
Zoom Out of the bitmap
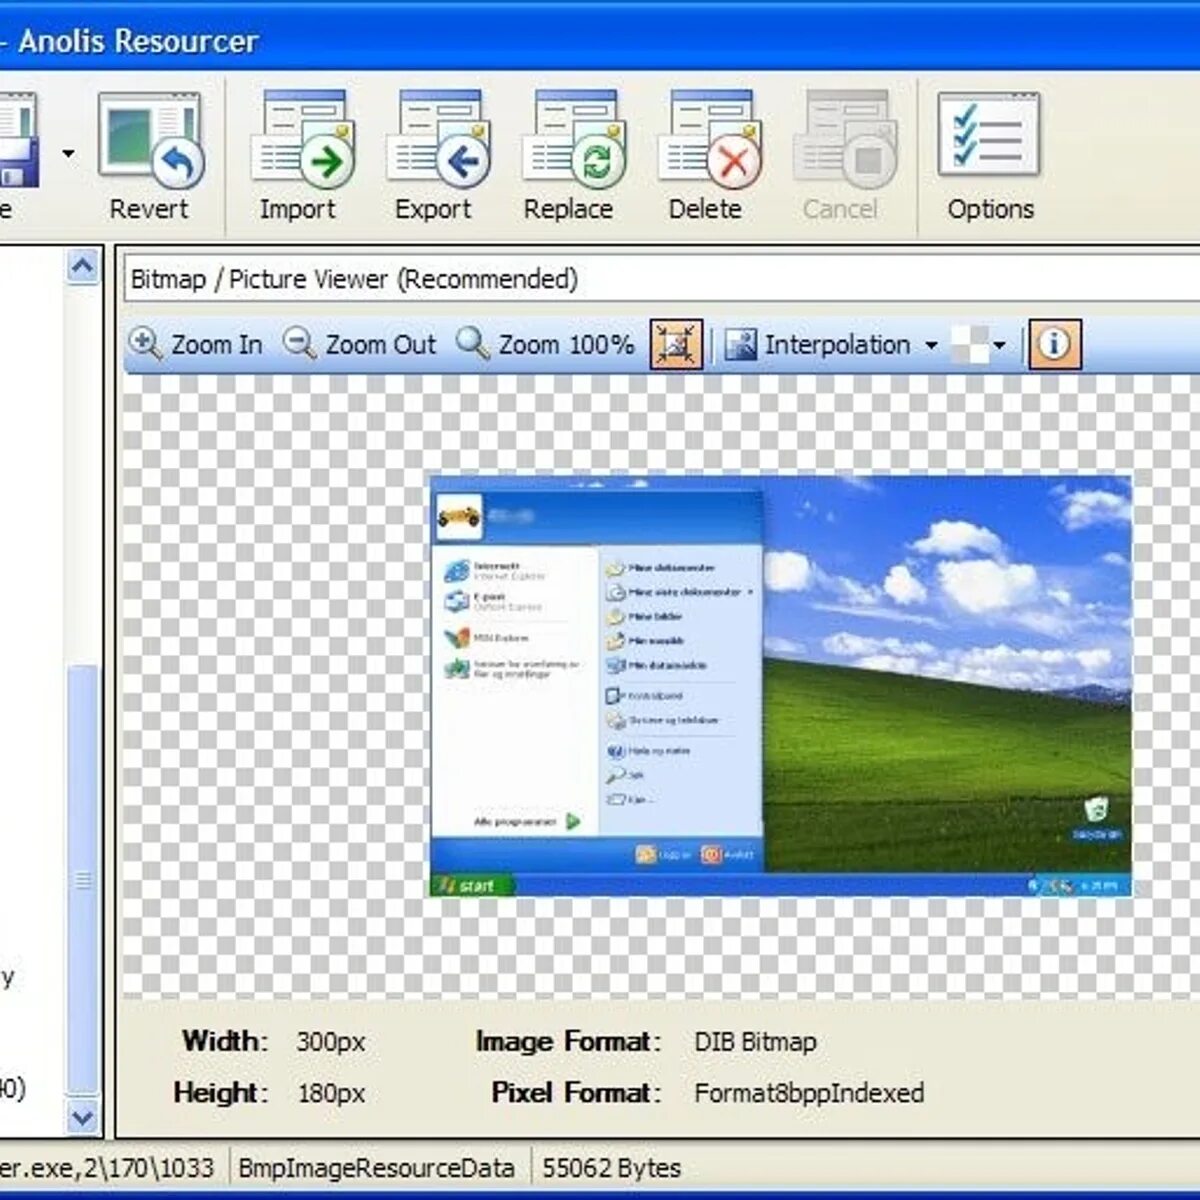click(x=359, y=344)
